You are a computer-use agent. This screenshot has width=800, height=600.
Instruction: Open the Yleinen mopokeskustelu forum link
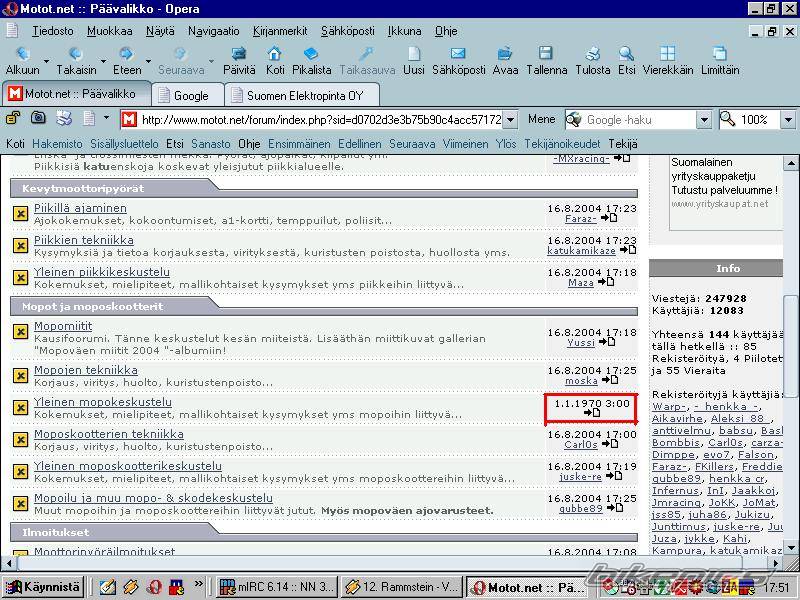click(x=103, y=403)
